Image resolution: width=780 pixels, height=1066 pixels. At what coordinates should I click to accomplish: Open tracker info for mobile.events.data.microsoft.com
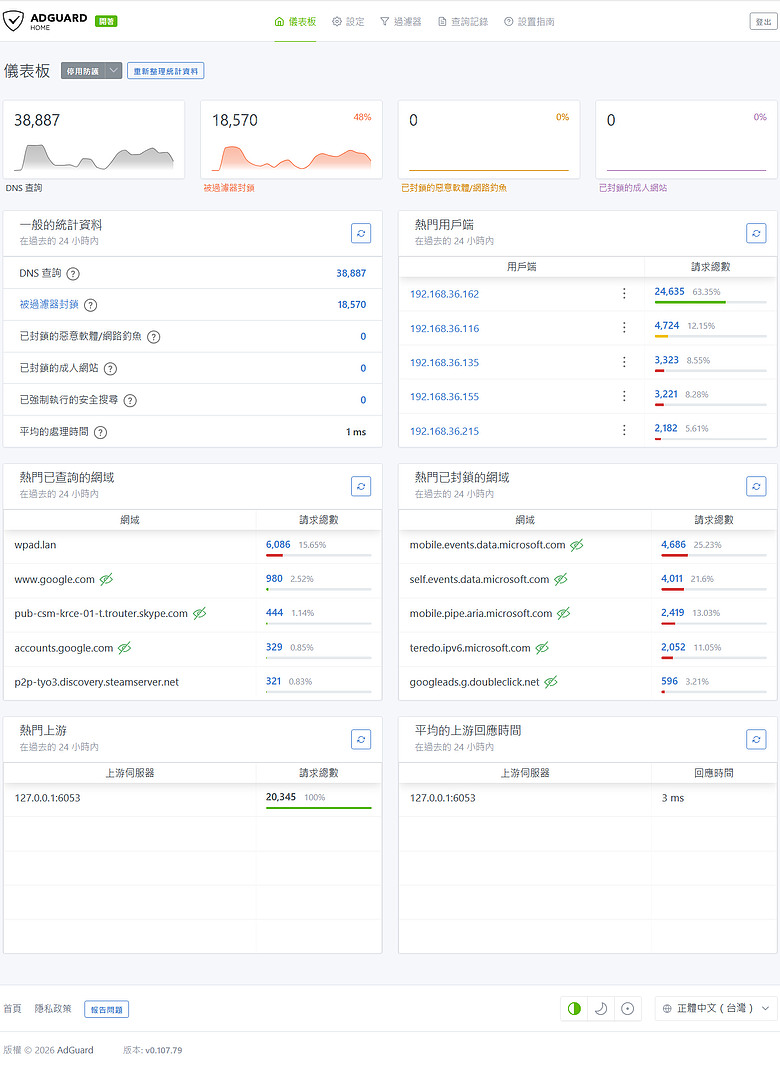(x=577, y=545)
